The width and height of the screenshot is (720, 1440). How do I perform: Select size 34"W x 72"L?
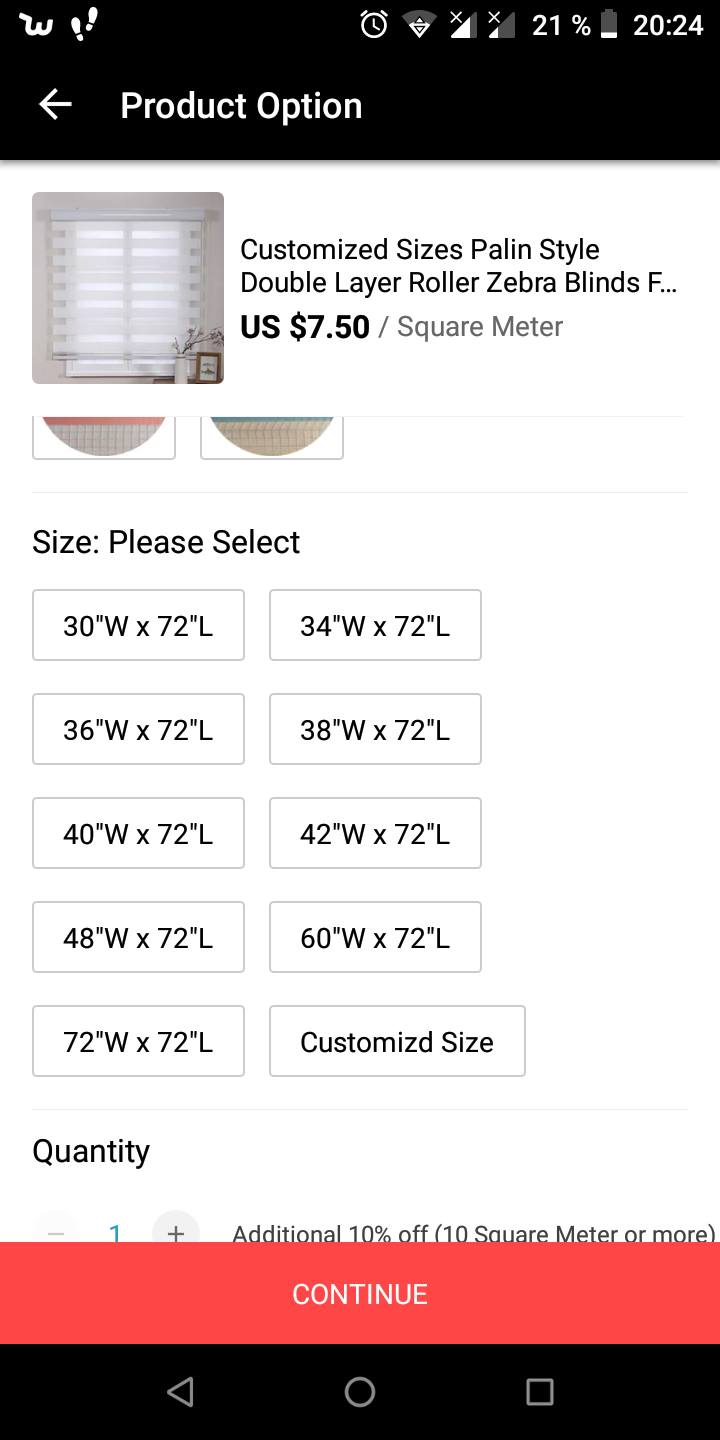375,625
